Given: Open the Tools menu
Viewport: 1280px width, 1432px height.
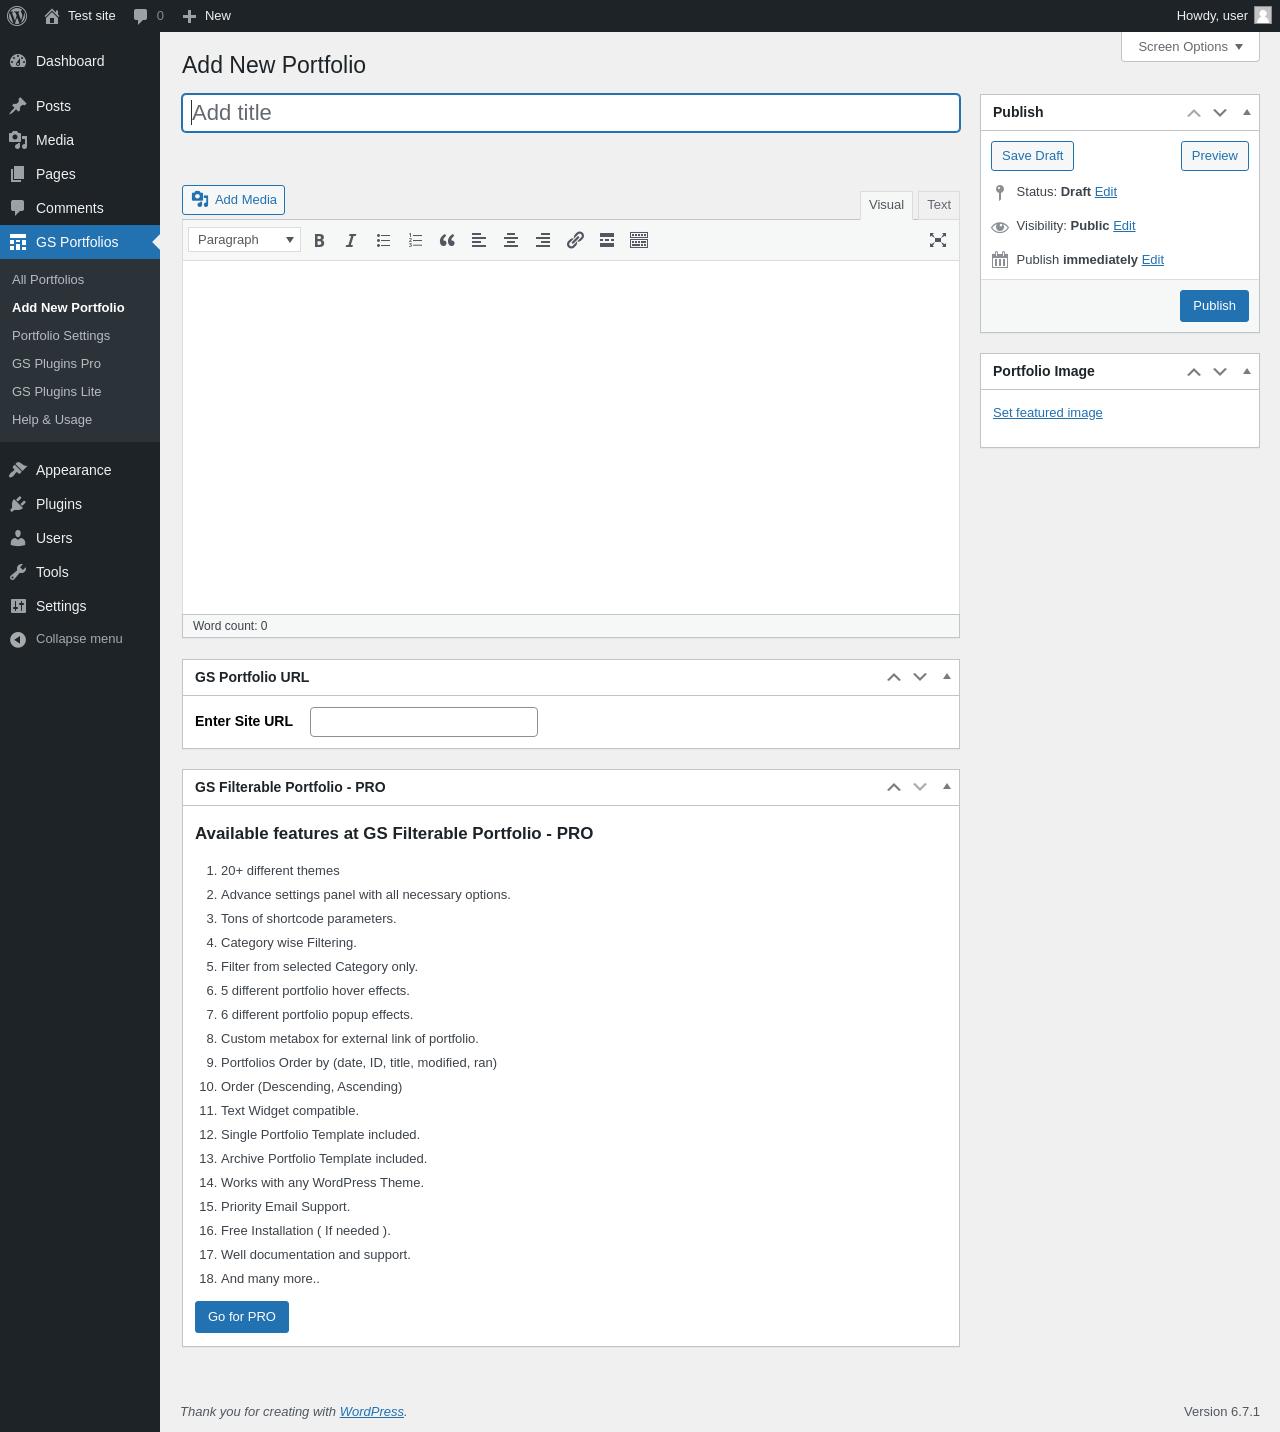Looking at the screenshot, I should tap(80, 572).
